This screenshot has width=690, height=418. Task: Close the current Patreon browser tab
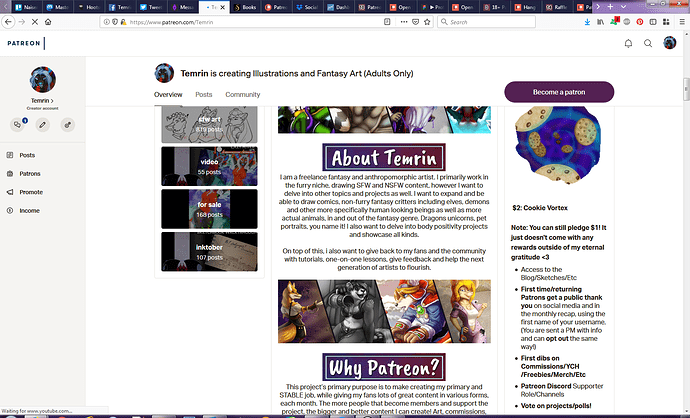[223, 7]
